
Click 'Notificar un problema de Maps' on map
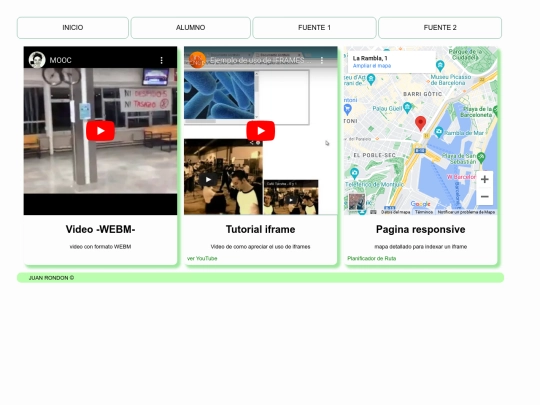466,212
